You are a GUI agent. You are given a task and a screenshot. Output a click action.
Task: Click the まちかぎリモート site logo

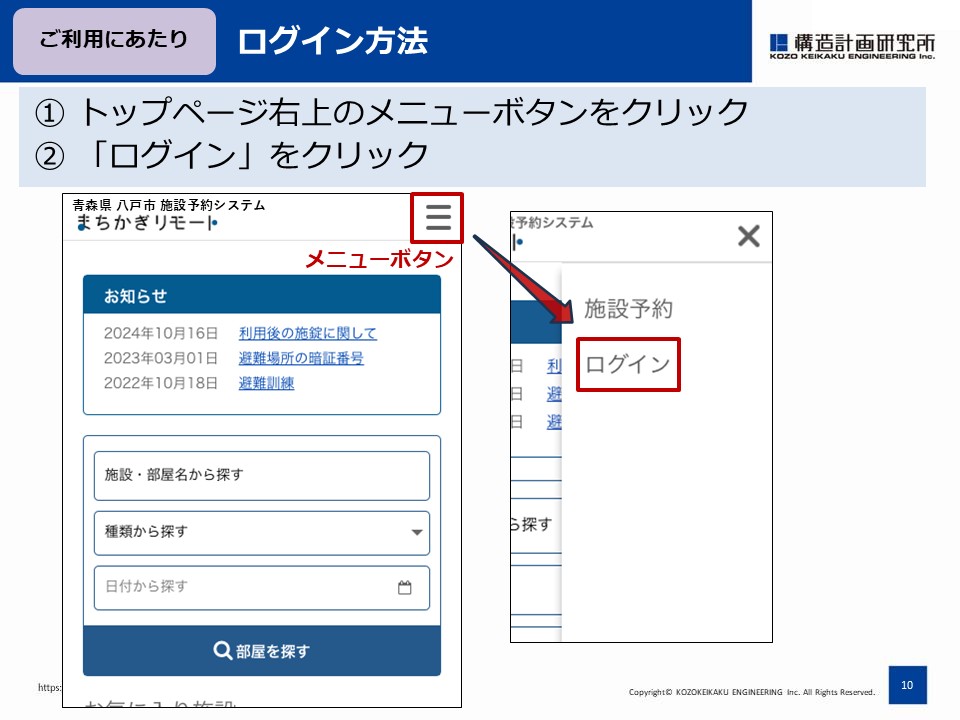[x=146, y=223]
